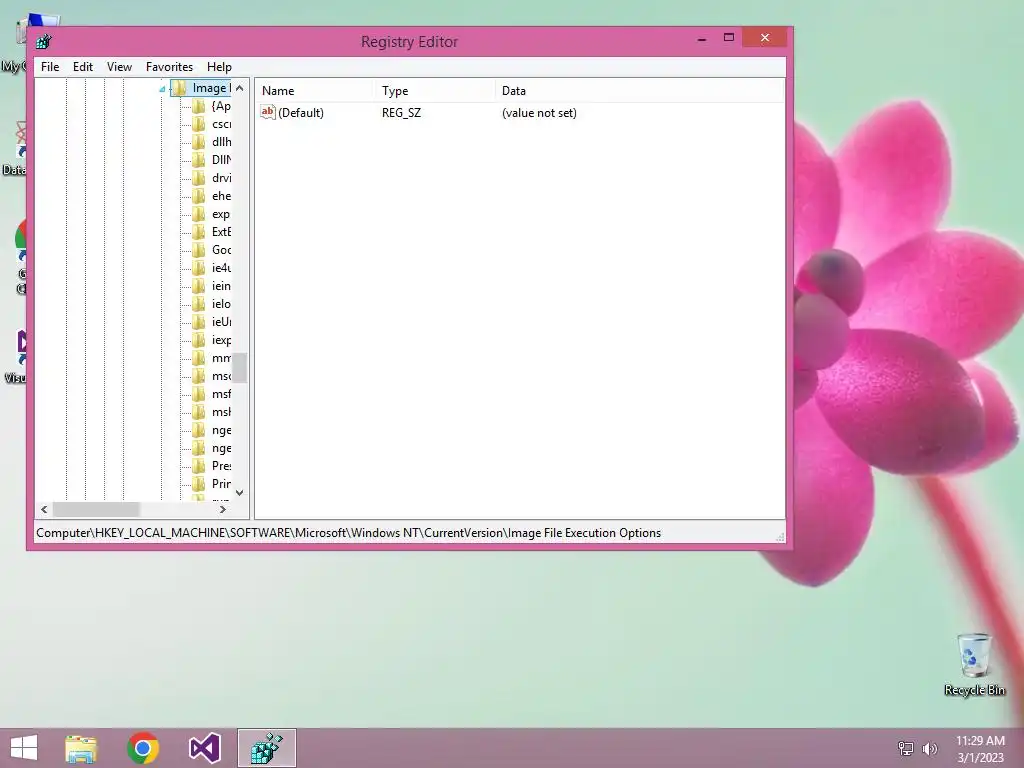Screen dimensions: 1024x768
Task: Open File Explorer from the taskbar
Action: point(80,748)
